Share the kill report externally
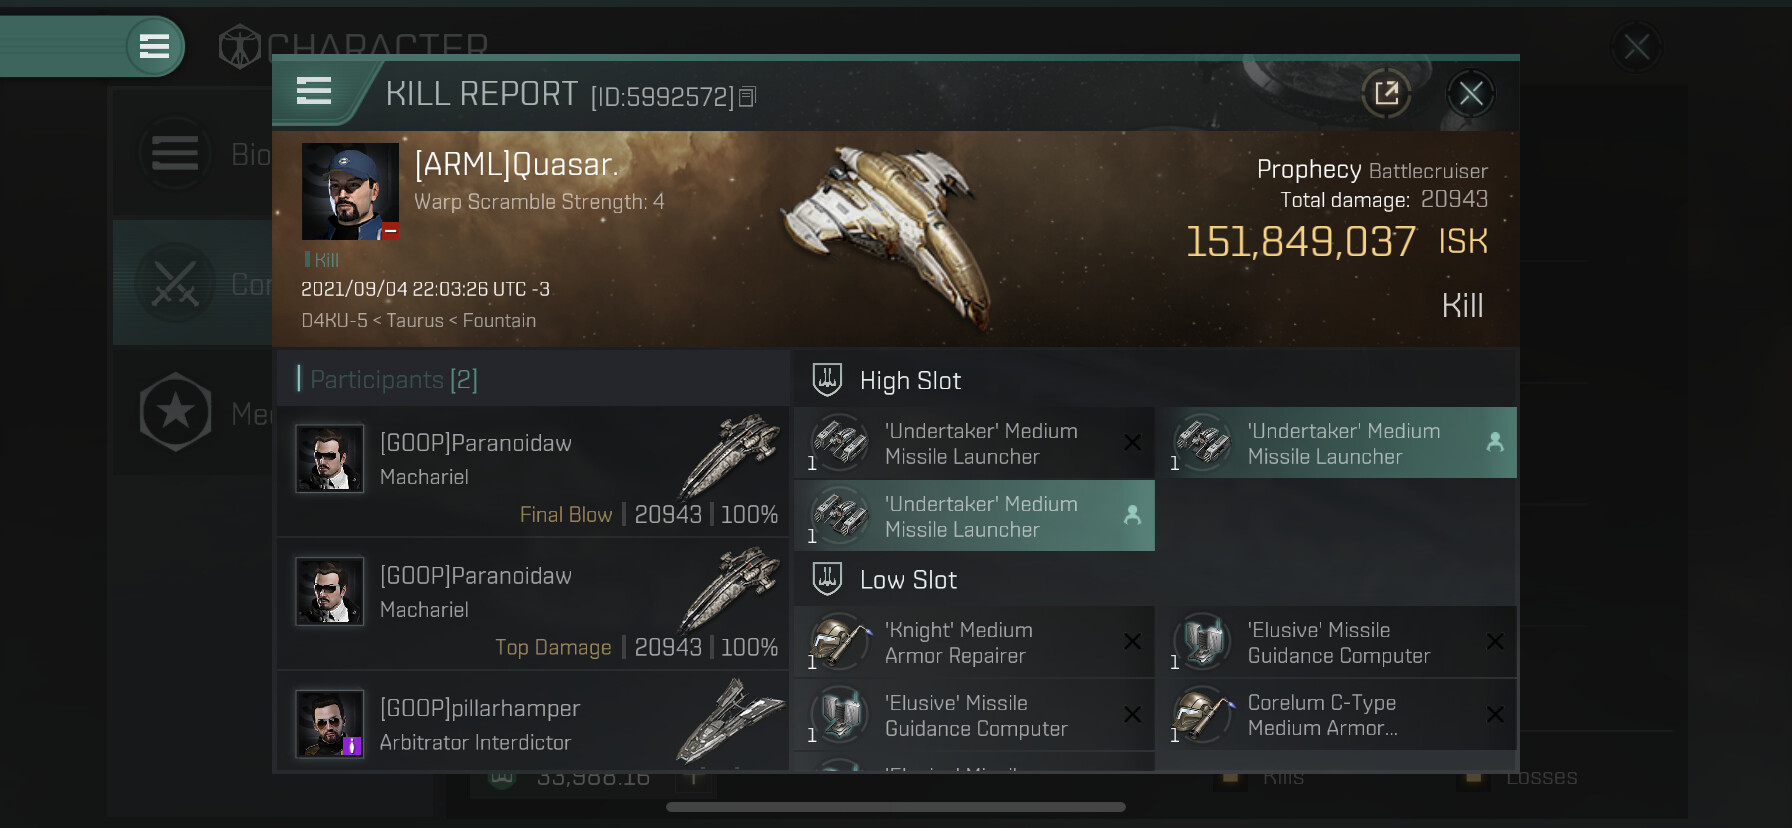 (x=1386, y=94)
